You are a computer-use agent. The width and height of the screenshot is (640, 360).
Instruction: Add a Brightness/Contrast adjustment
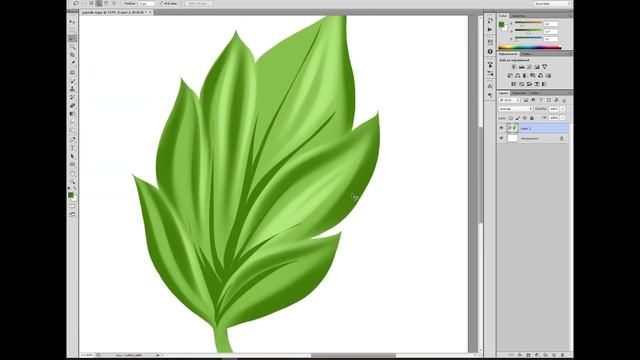[x=514, y=67]
